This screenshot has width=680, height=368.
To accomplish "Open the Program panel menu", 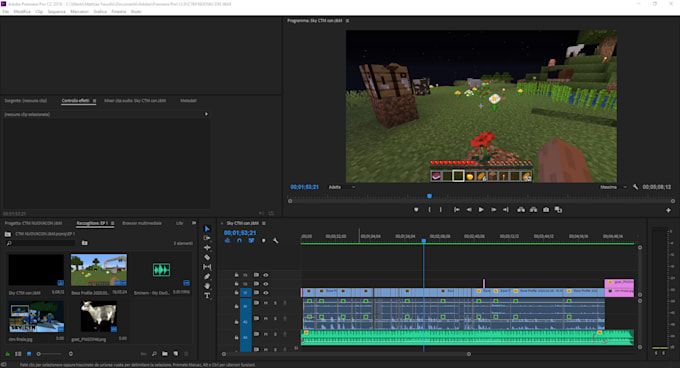I will (347, 21).
